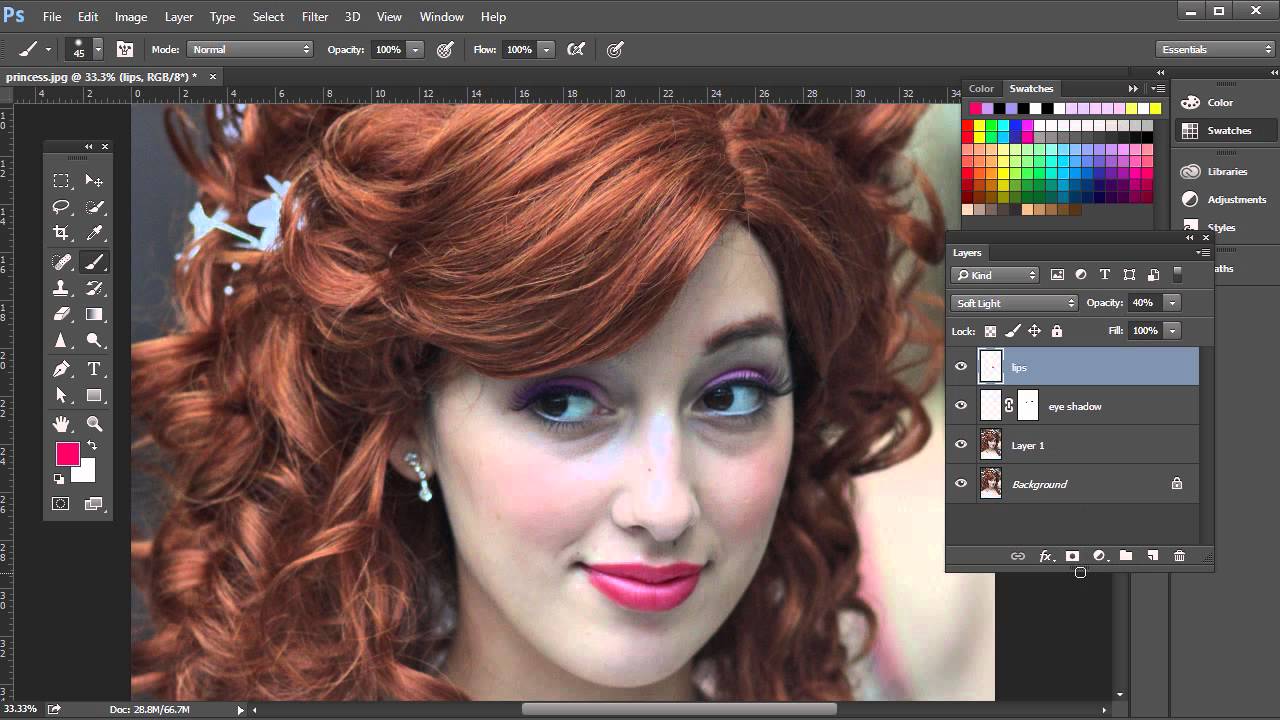Select the Clone Stamp tool
The width and height of the screenshot is (1280, 720).
(x=62, y=288)
